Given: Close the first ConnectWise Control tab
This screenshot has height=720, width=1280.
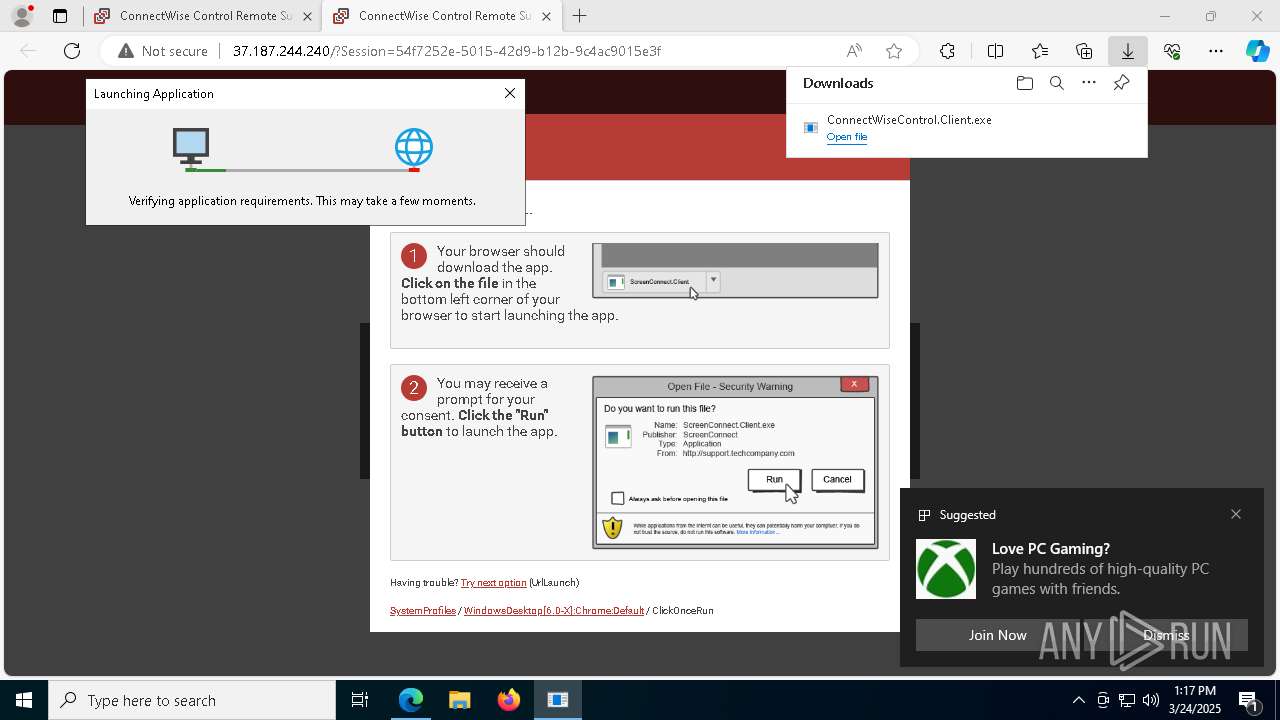Looking at the screenshot, I should 307,16.
